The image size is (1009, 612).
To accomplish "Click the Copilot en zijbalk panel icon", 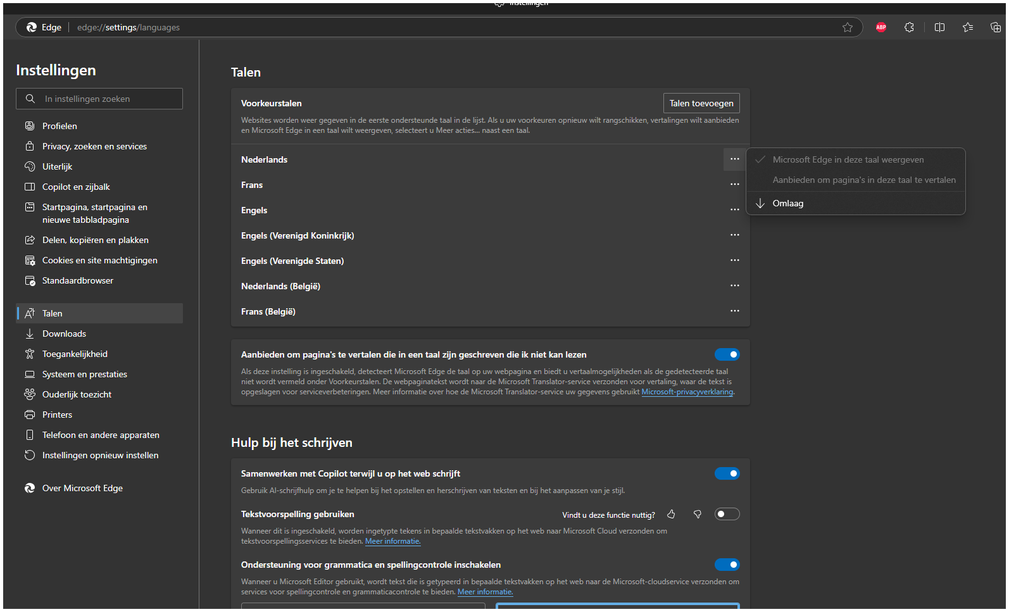I will point(30,187).
